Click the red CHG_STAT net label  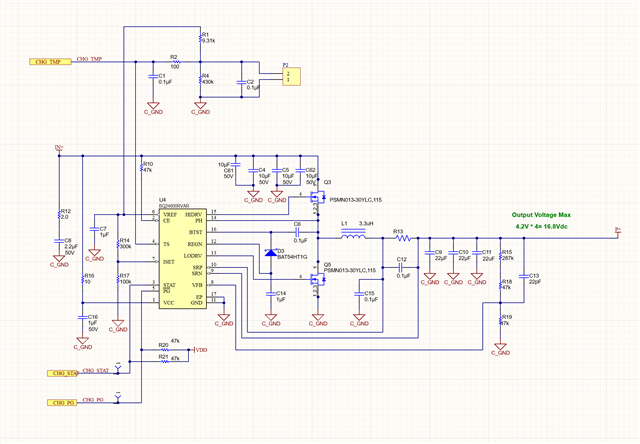coord(96,371)
